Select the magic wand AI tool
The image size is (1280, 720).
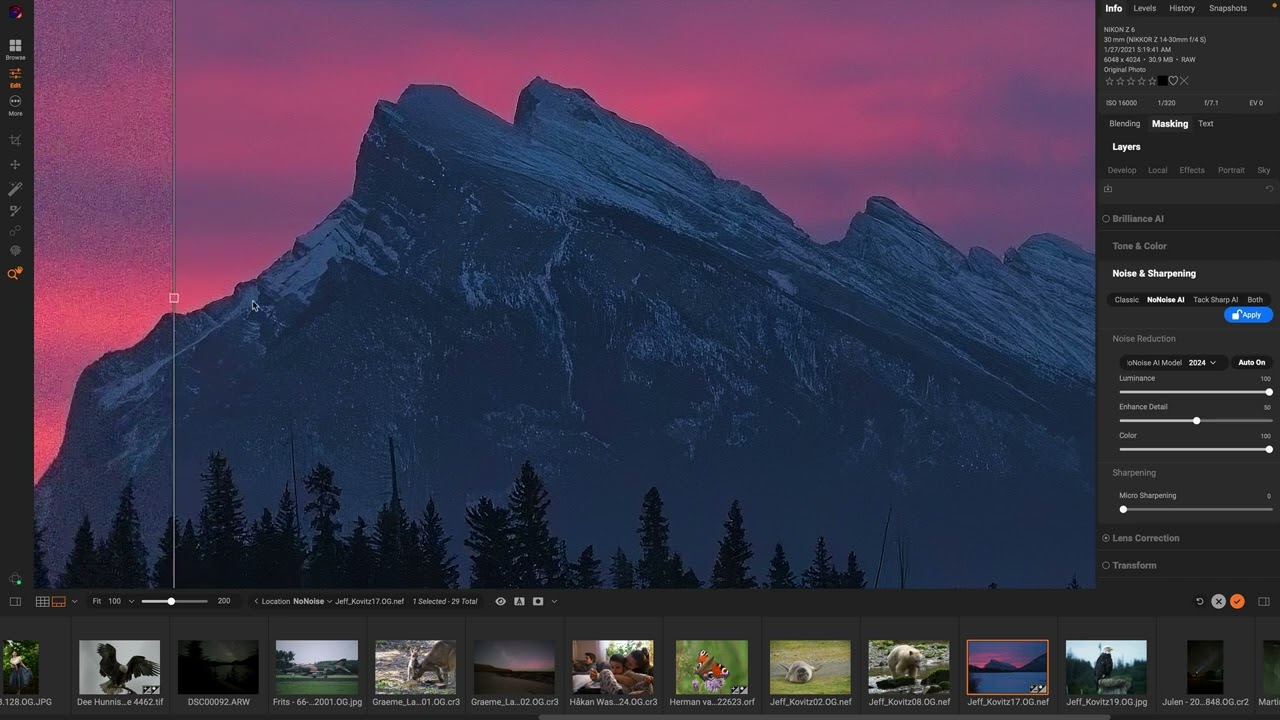click(15, 188)
